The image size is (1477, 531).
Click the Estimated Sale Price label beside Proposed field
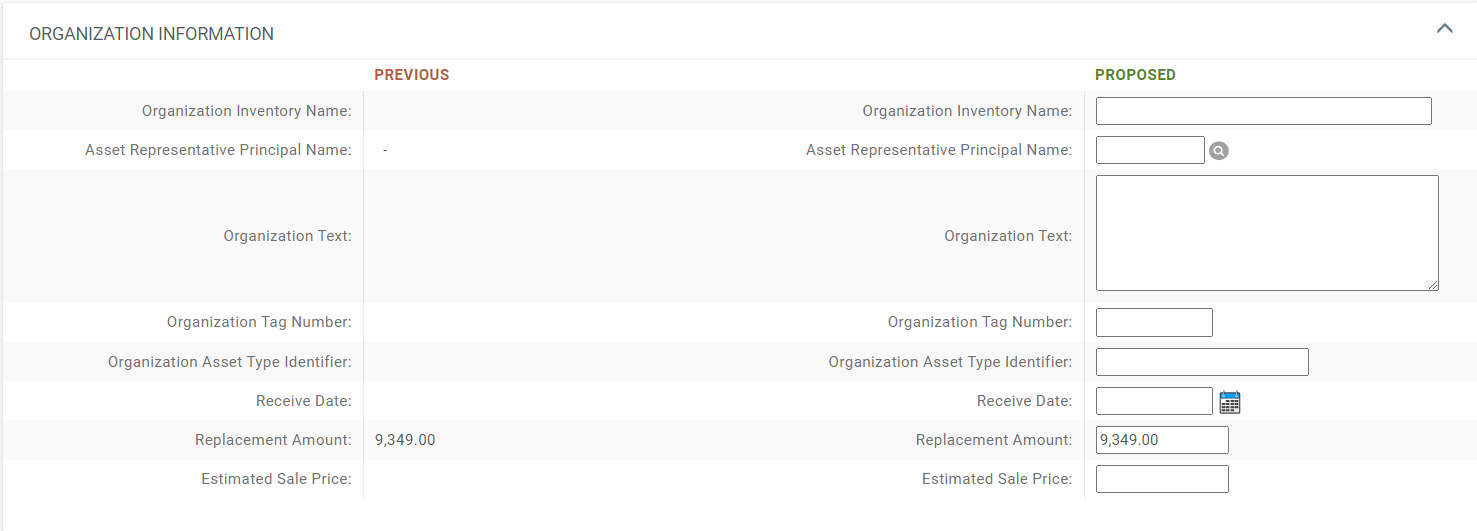click(997, 479)
